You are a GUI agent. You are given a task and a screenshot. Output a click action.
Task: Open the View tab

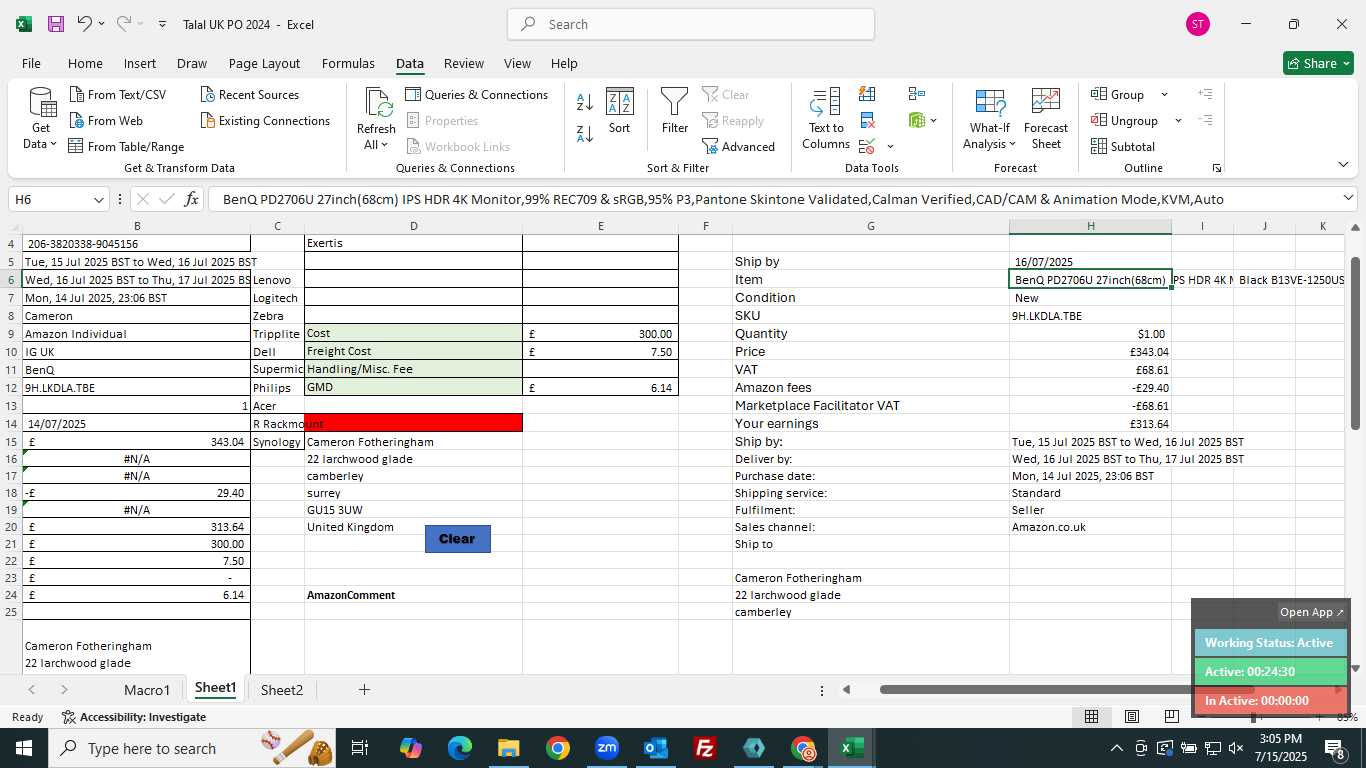[517, 63]
